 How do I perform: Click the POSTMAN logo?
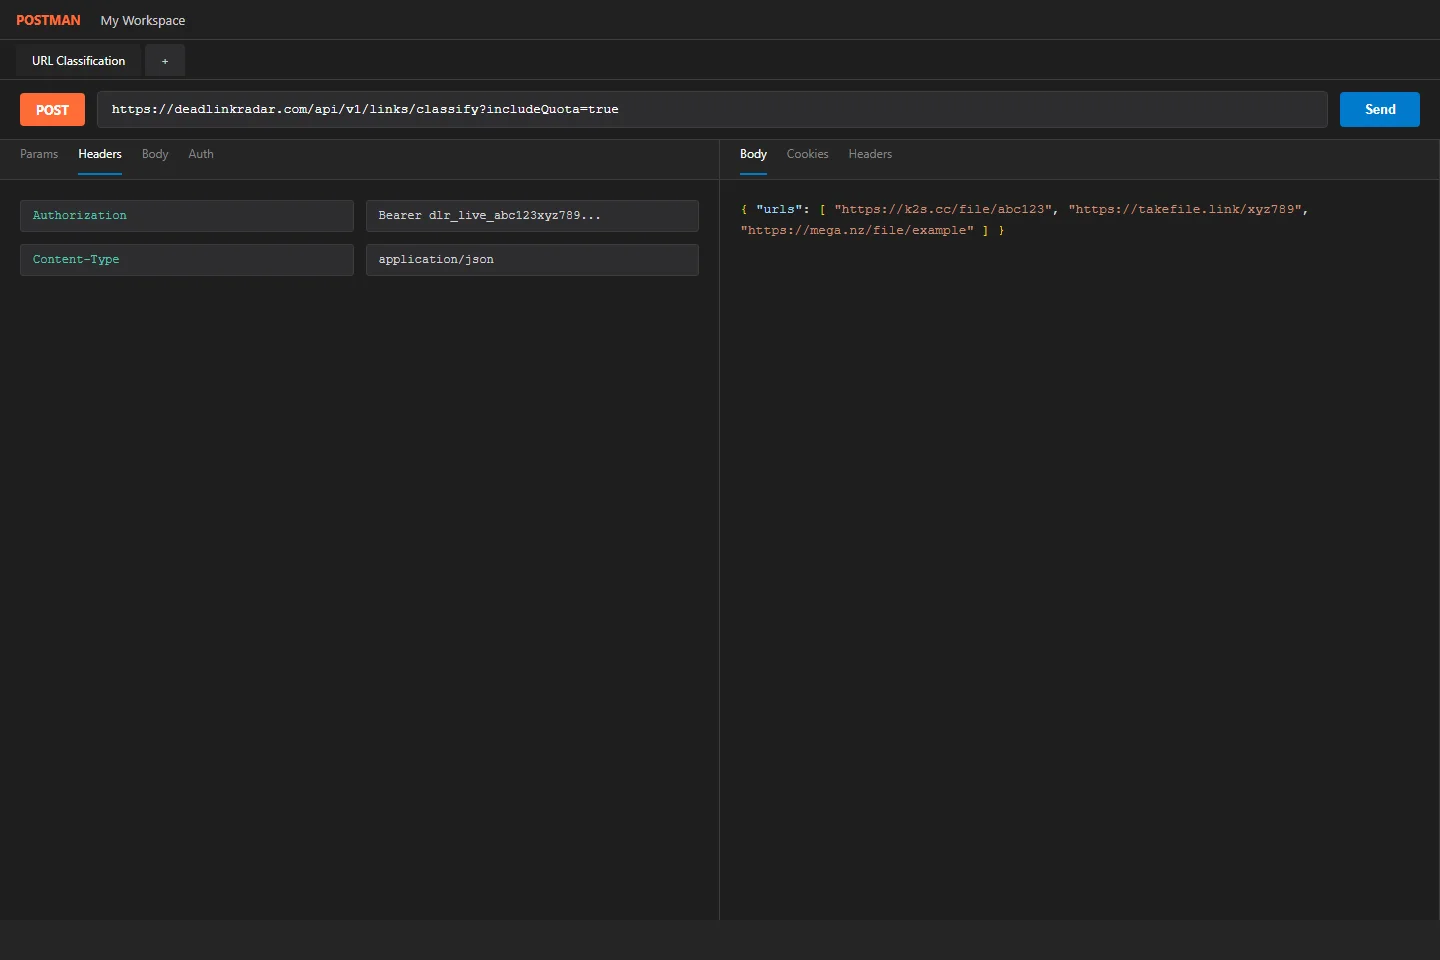click(48, 20)
